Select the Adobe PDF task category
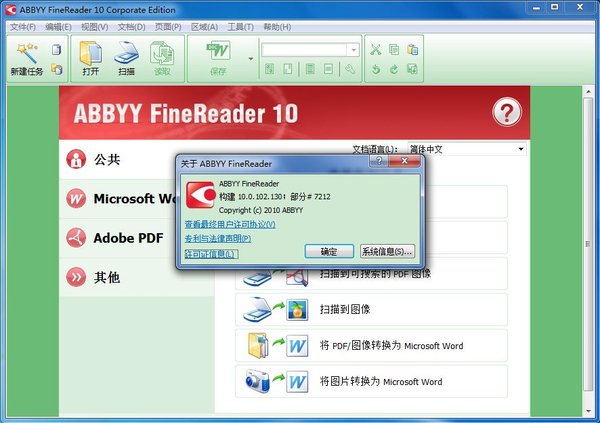 click(x=117, y=238)
